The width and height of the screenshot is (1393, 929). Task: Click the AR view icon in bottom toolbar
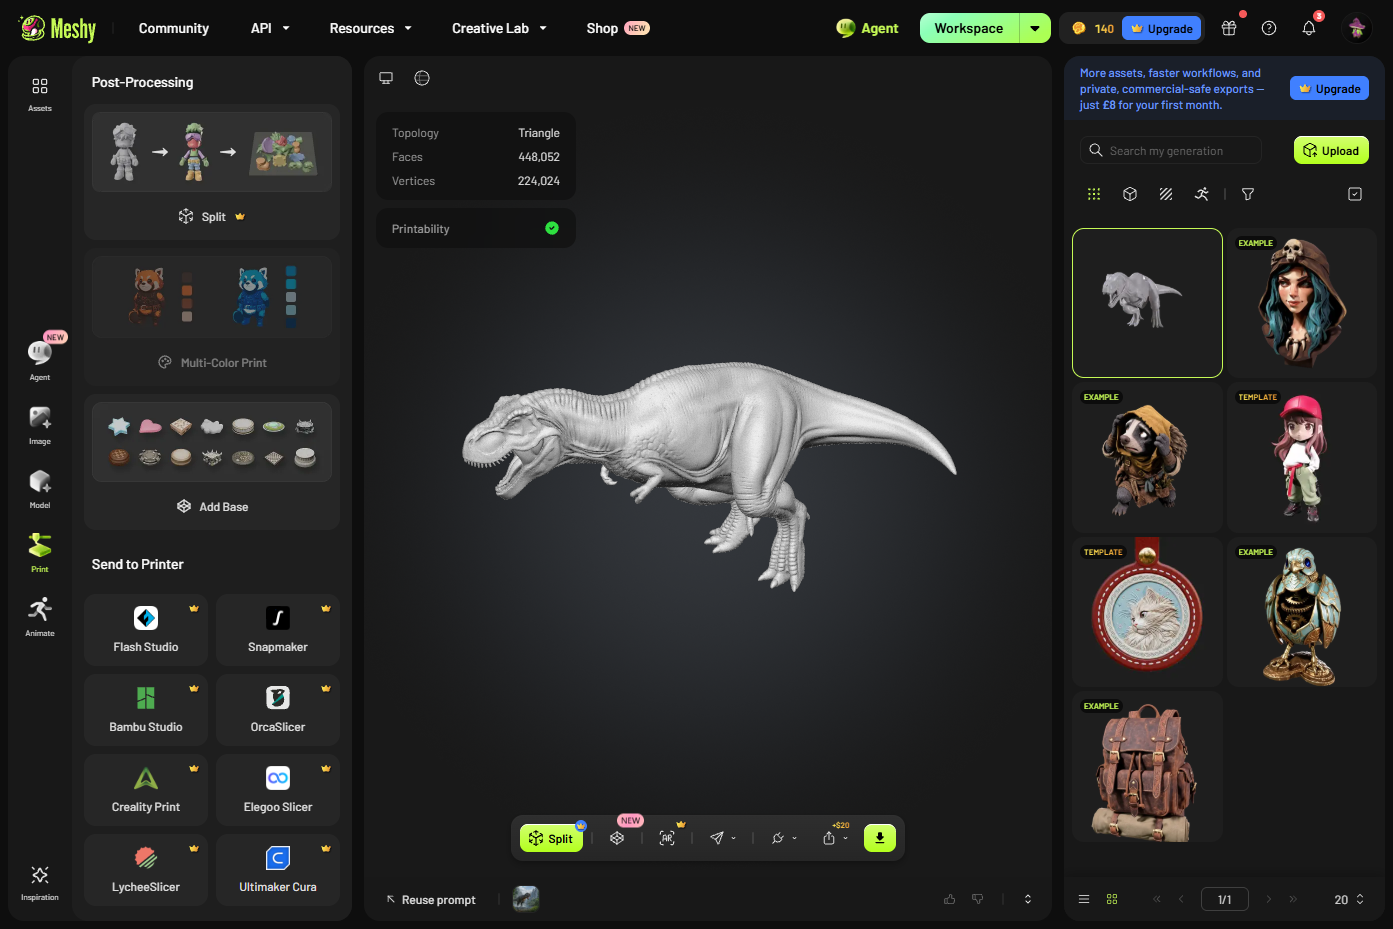tap(667, 838)
